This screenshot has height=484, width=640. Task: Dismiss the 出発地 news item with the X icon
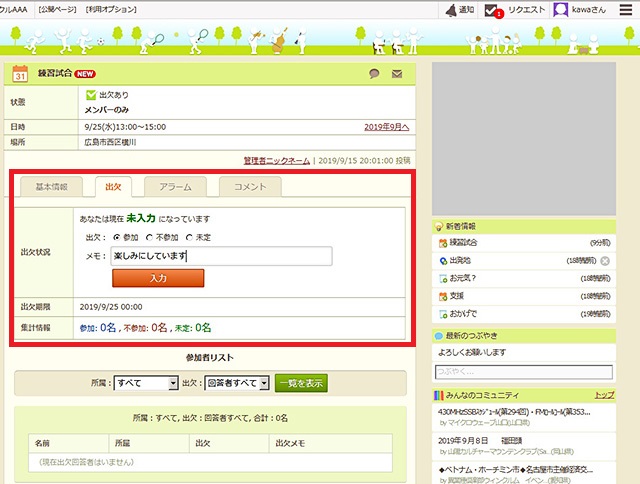[x=605, y=260]
